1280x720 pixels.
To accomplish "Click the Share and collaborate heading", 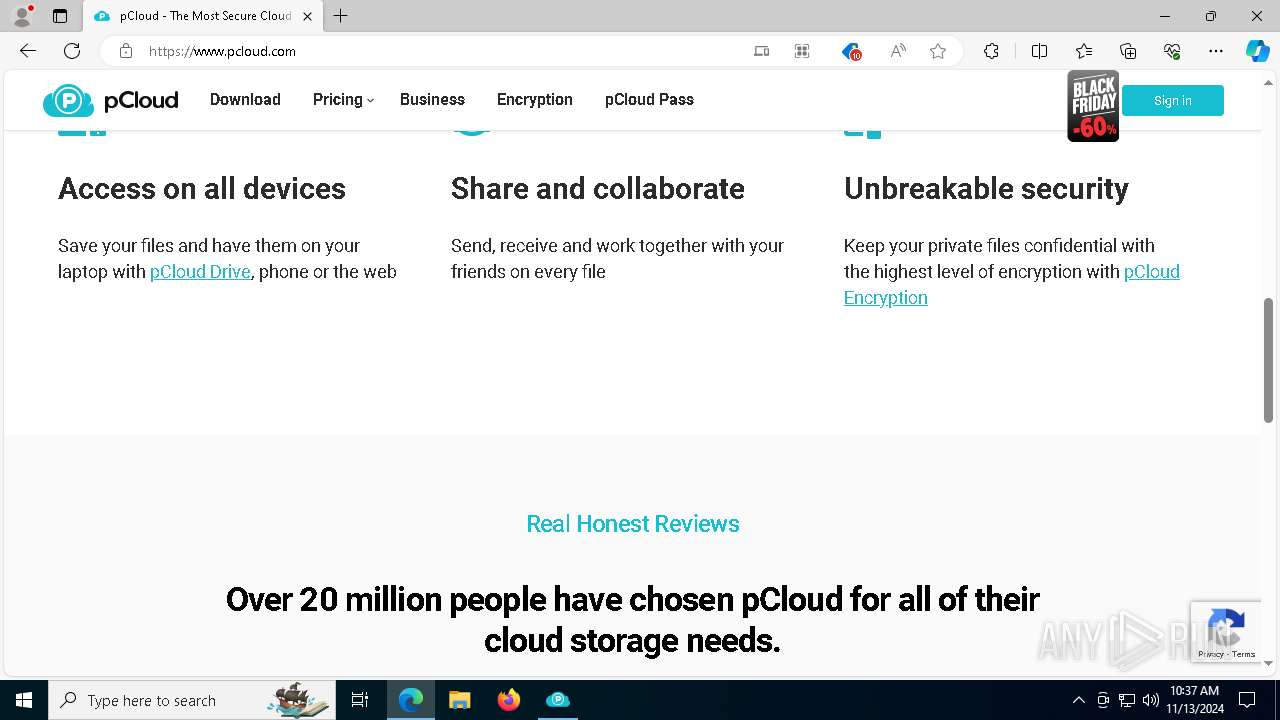I will pyautogui.click(x=598, y=189).
